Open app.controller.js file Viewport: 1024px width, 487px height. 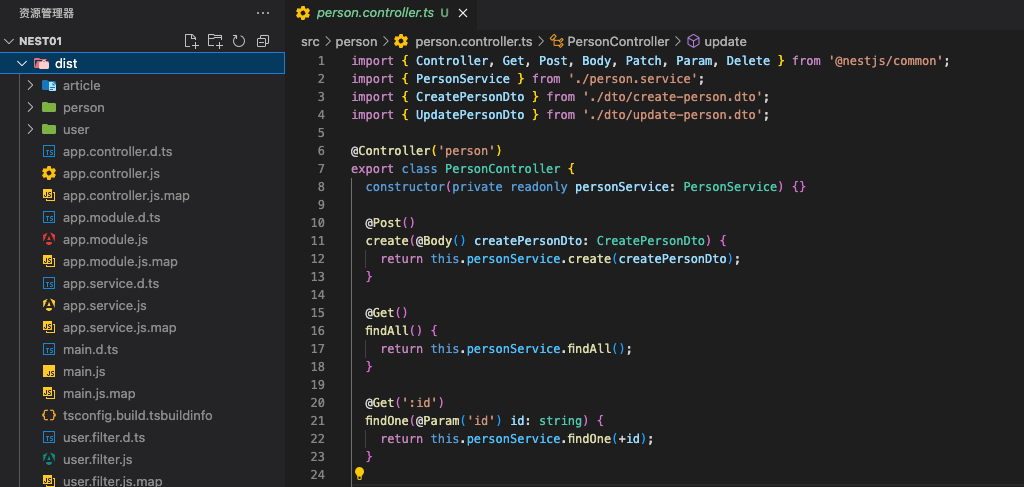tap(112, 174)
